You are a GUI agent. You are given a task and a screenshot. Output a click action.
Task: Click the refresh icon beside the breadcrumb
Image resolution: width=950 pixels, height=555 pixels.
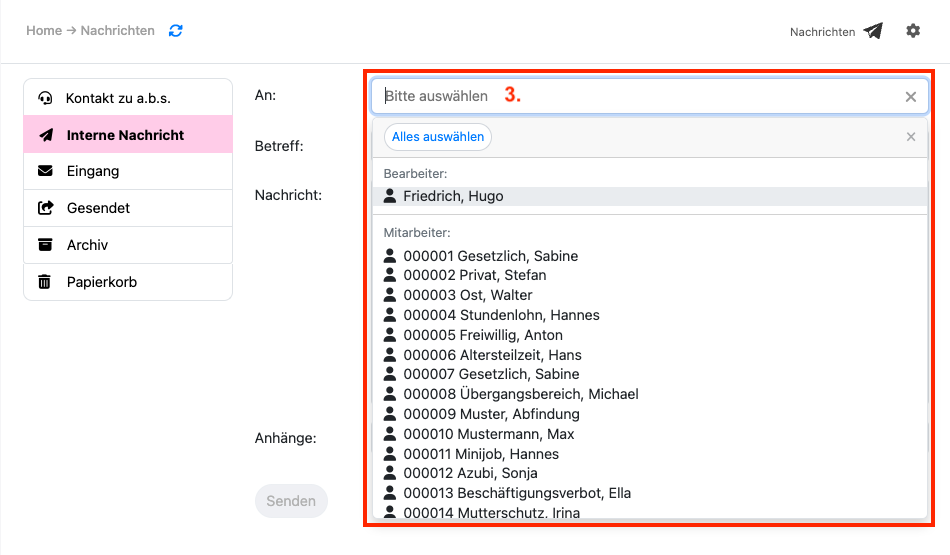pos(176,31)
